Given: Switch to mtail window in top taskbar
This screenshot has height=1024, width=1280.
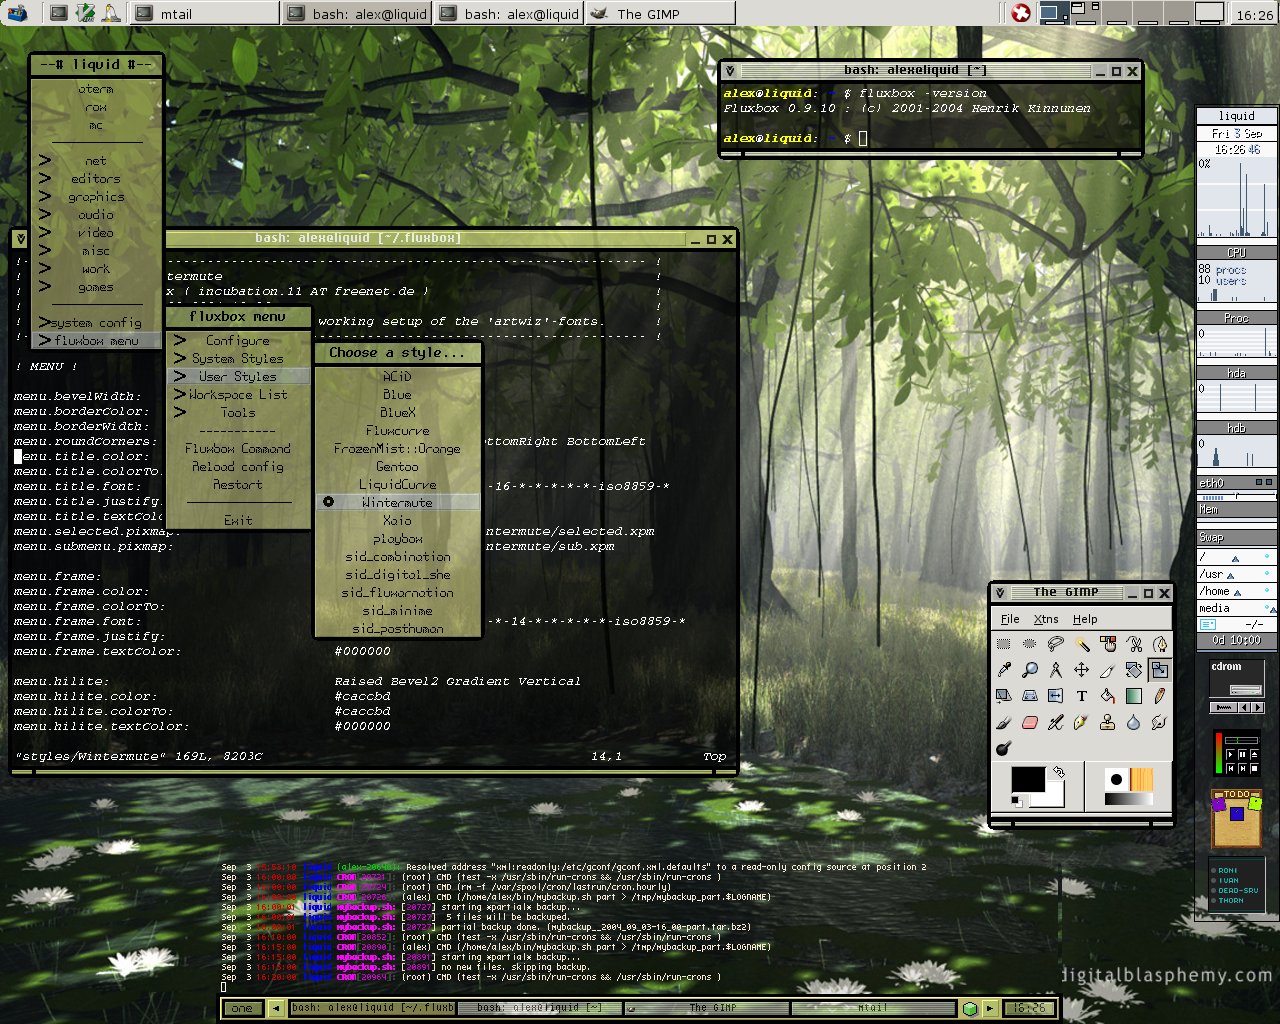Looking at the screenshot, I should [x=205, y=14].
